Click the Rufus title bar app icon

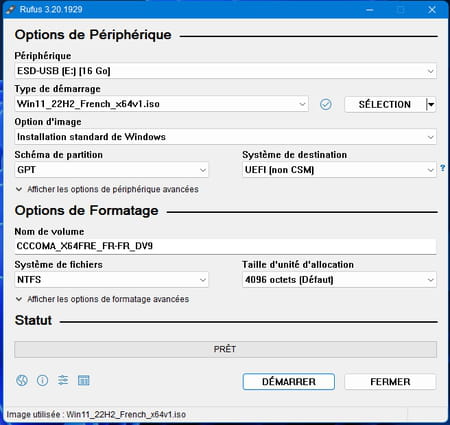click(x=11, y=9)
